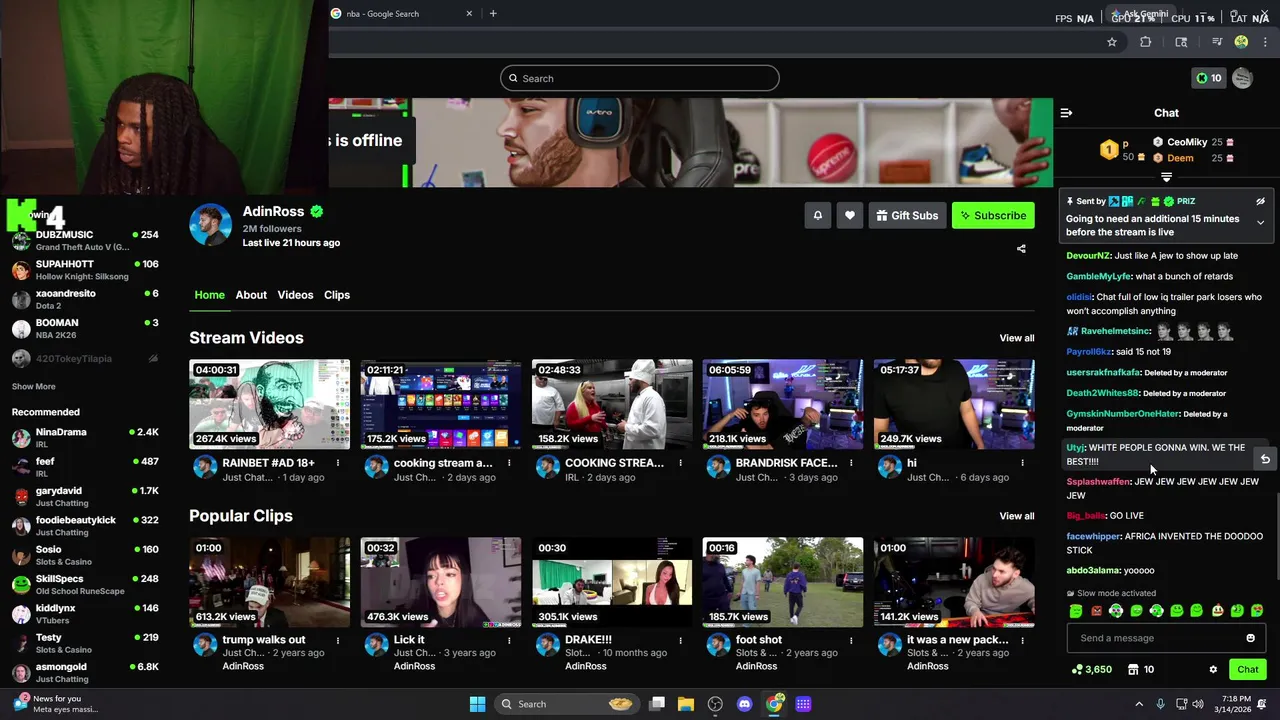Click the reply arrow on highlighted chat message

pos(1265,459)
